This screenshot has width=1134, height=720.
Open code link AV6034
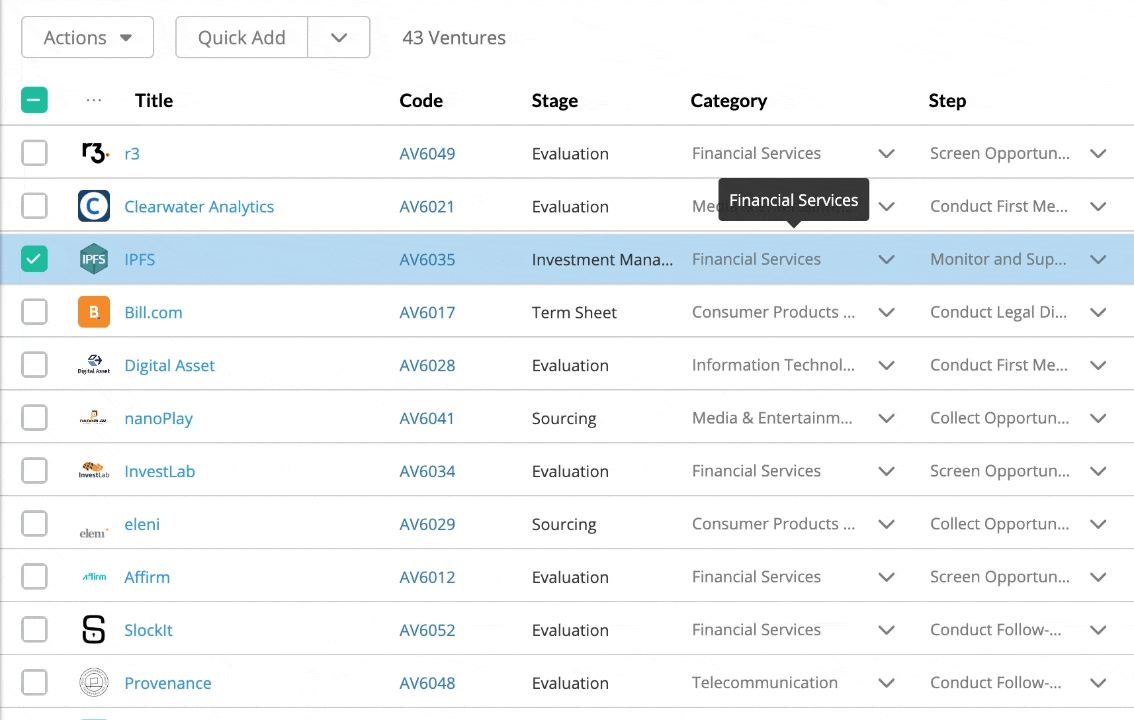point(427,471)
